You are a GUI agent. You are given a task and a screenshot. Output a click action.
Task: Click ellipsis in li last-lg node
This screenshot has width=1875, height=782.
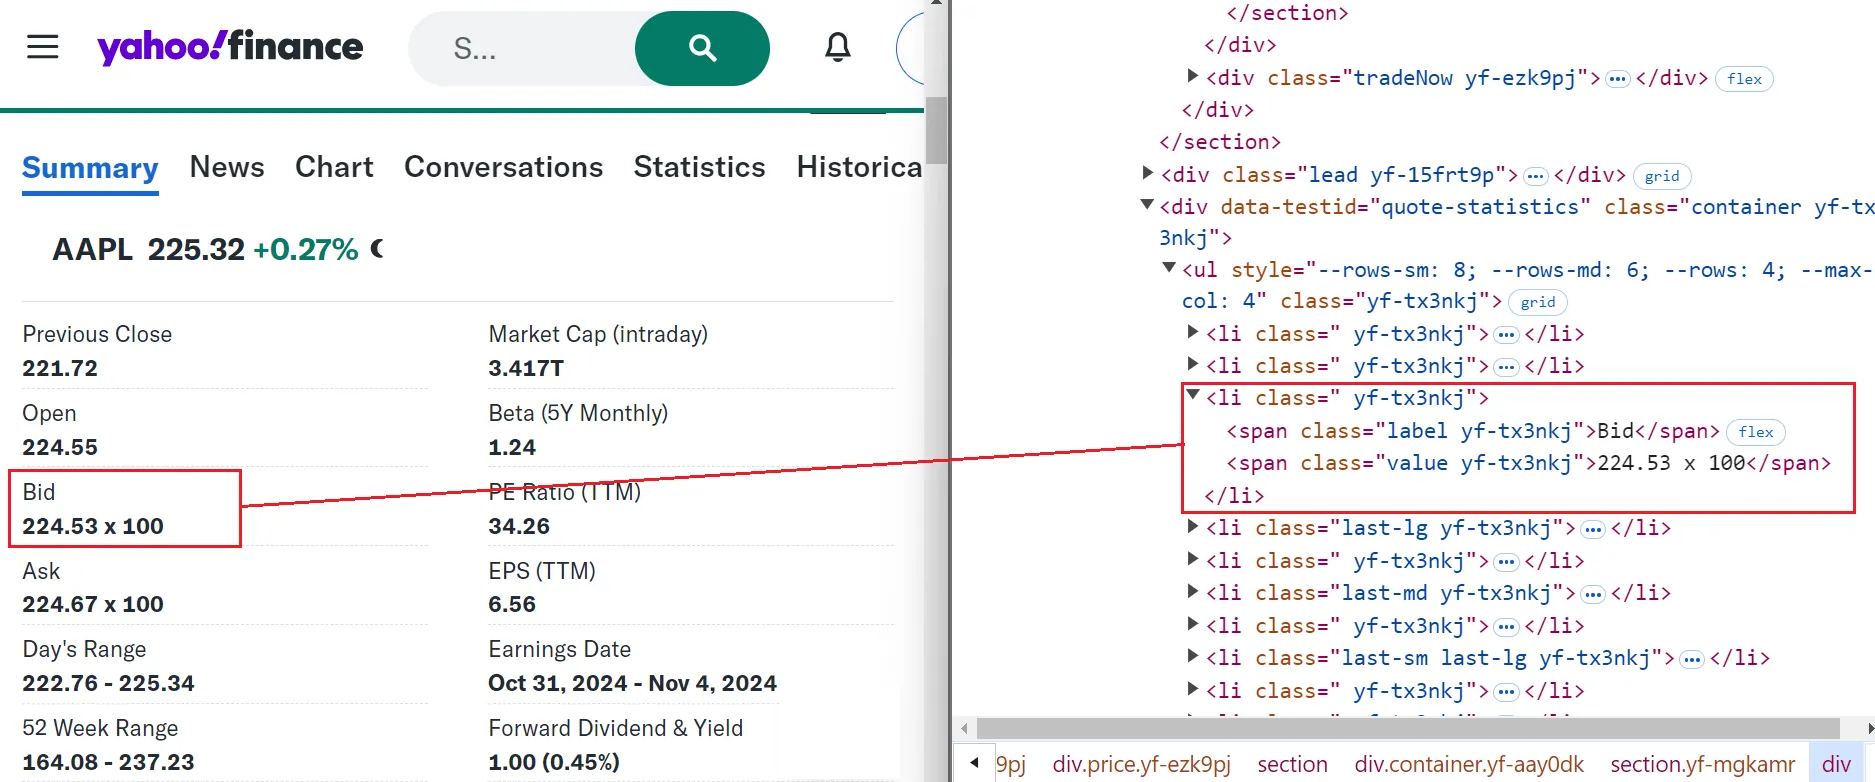click(x=1593, y=530)
